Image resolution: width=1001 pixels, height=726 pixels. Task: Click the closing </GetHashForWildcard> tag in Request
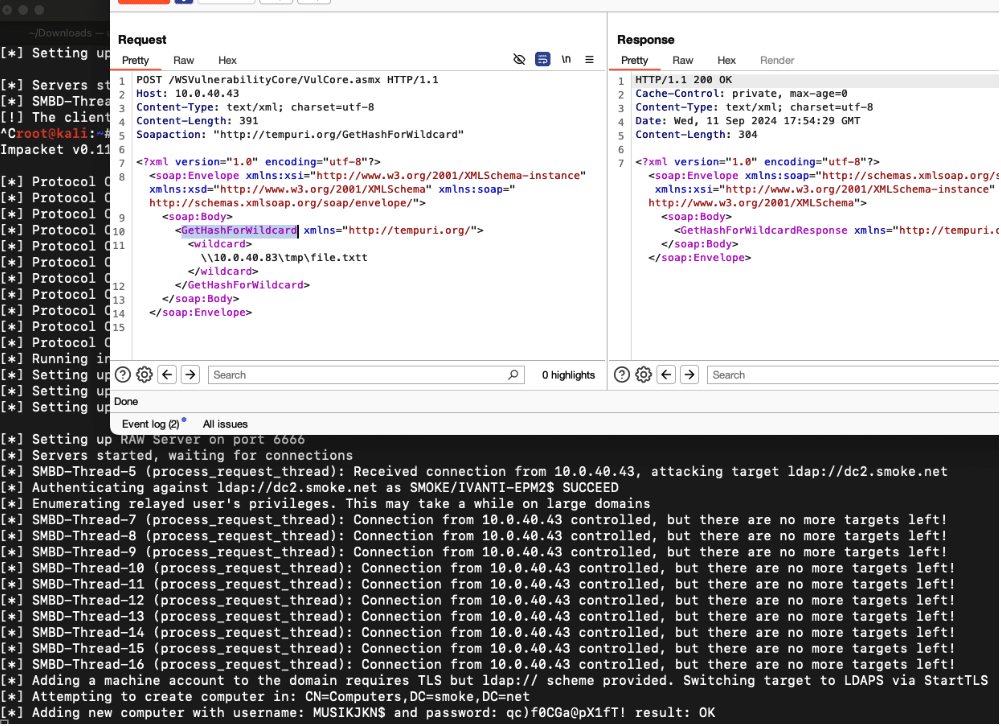coord(243,285)
